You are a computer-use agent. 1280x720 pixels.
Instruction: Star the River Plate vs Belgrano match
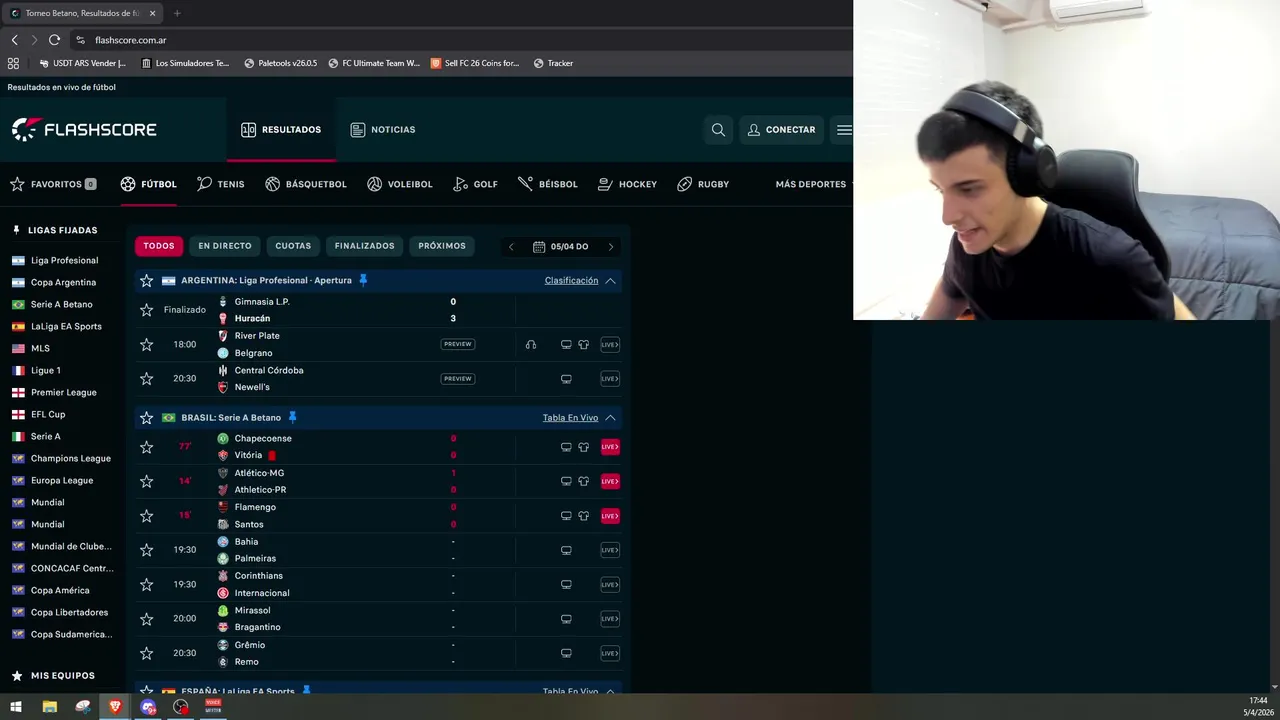(147, 344)
